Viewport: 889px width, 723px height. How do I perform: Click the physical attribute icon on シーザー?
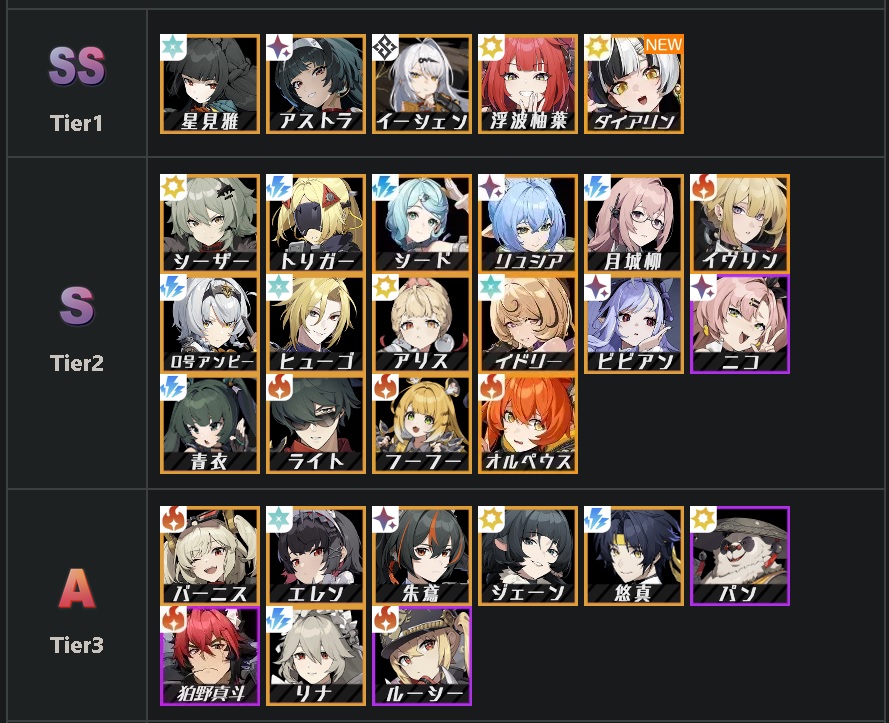pyautogui.click(x=173, y=187)
